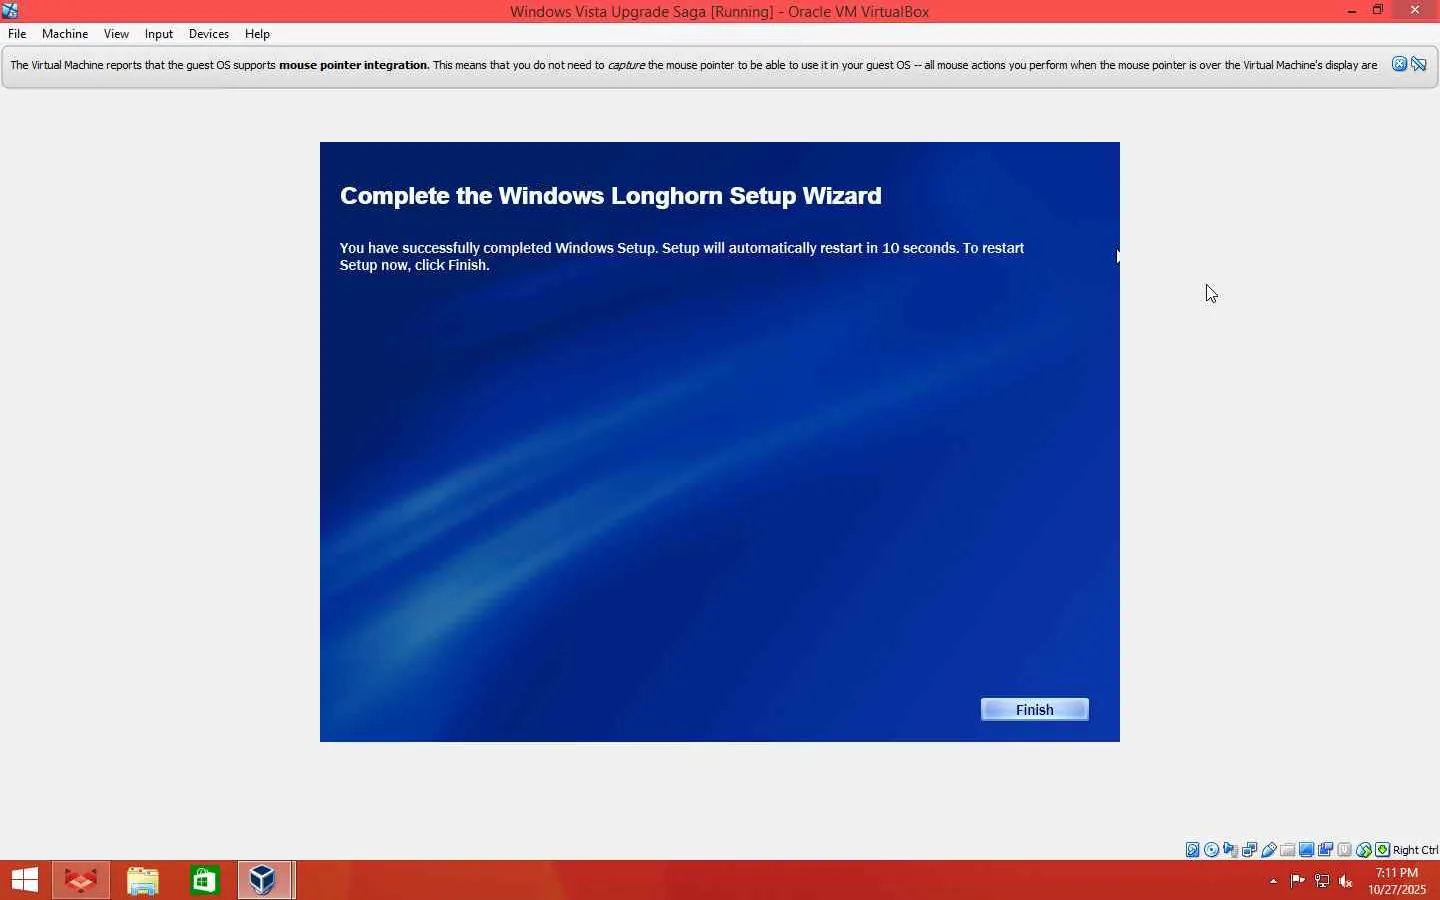This screenshot has height=900, width=1440.
Task: Click the optical disc status icon
Action: [x=1212, y=850]
